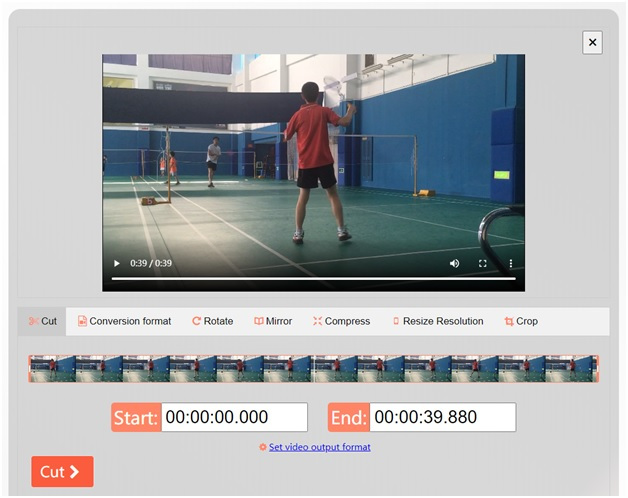The image size is (628, 498).
Task: Switch to the Rotate tab
Action: click(x=213, y=321)
